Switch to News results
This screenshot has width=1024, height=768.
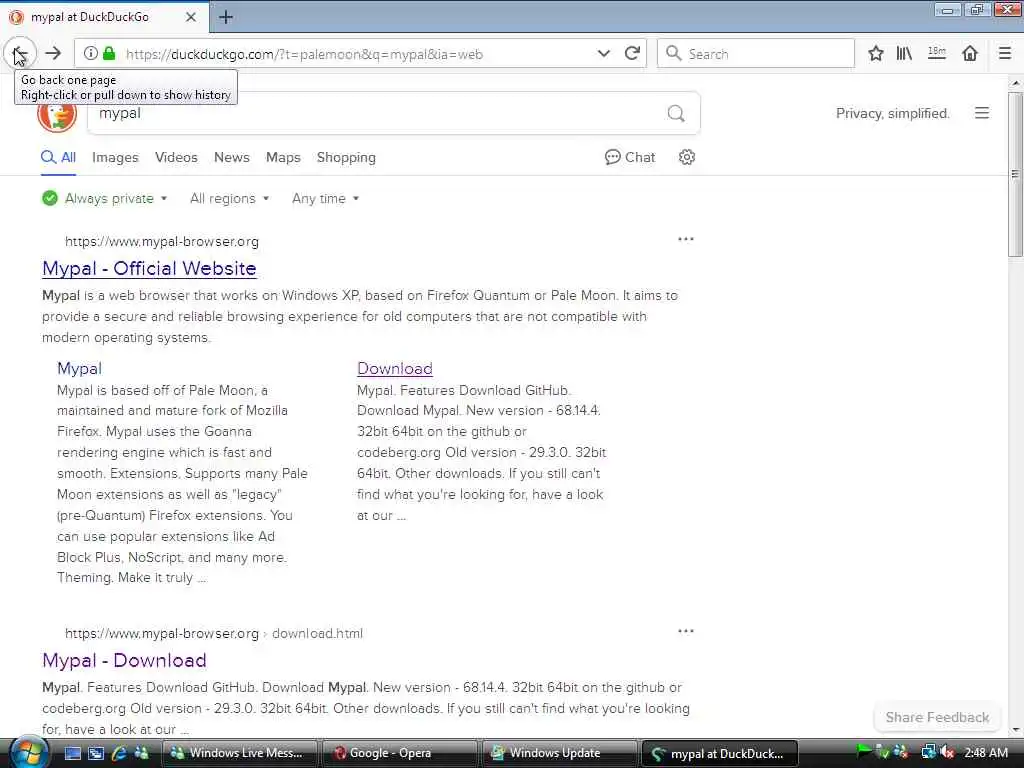232,157
